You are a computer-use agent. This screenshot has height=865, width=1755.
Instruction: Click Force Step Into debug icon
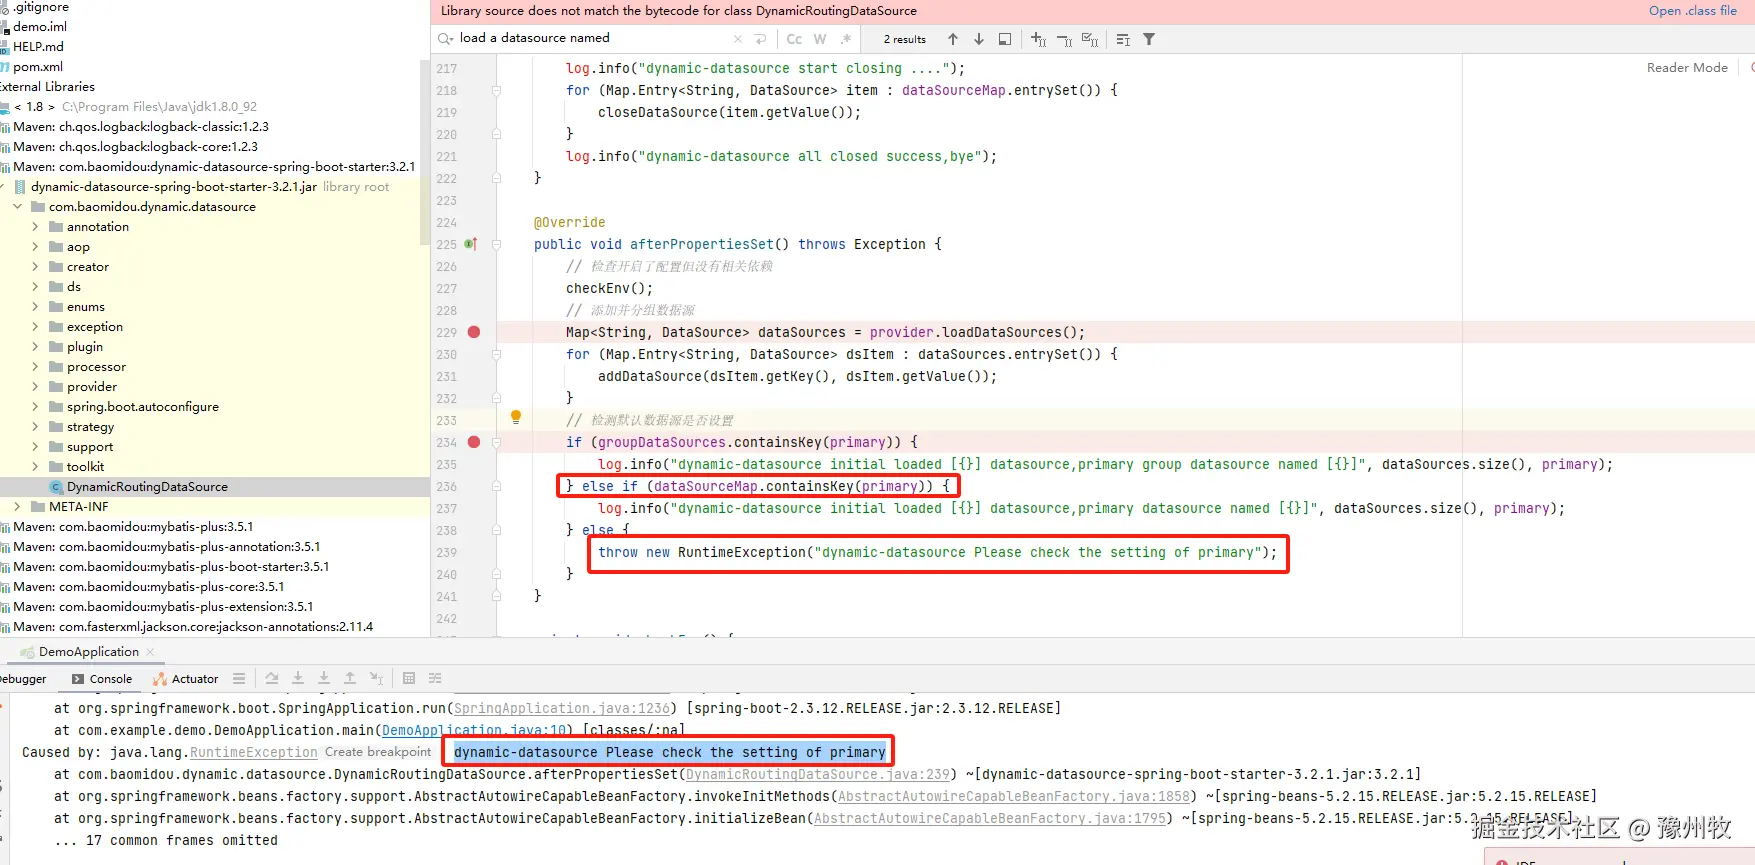324,678
